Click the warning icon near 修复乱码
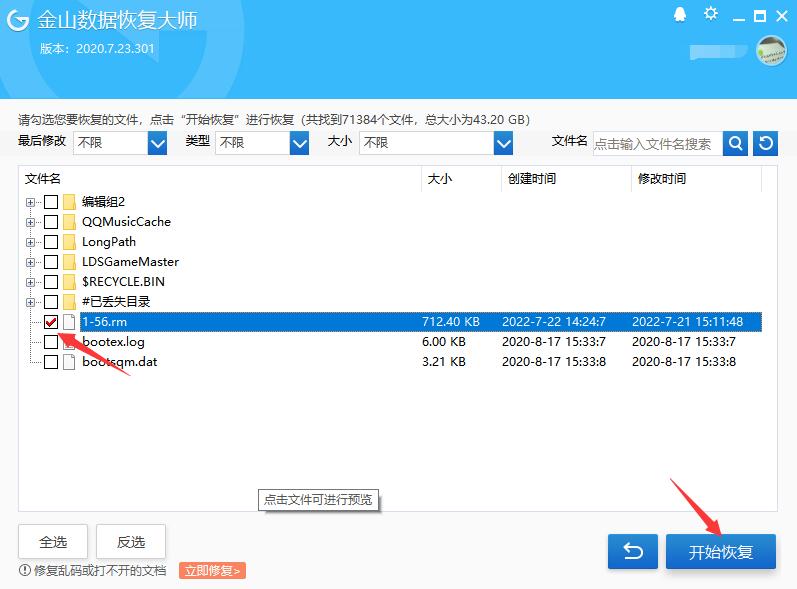The image size is (797, 589). tap(24, 570)
